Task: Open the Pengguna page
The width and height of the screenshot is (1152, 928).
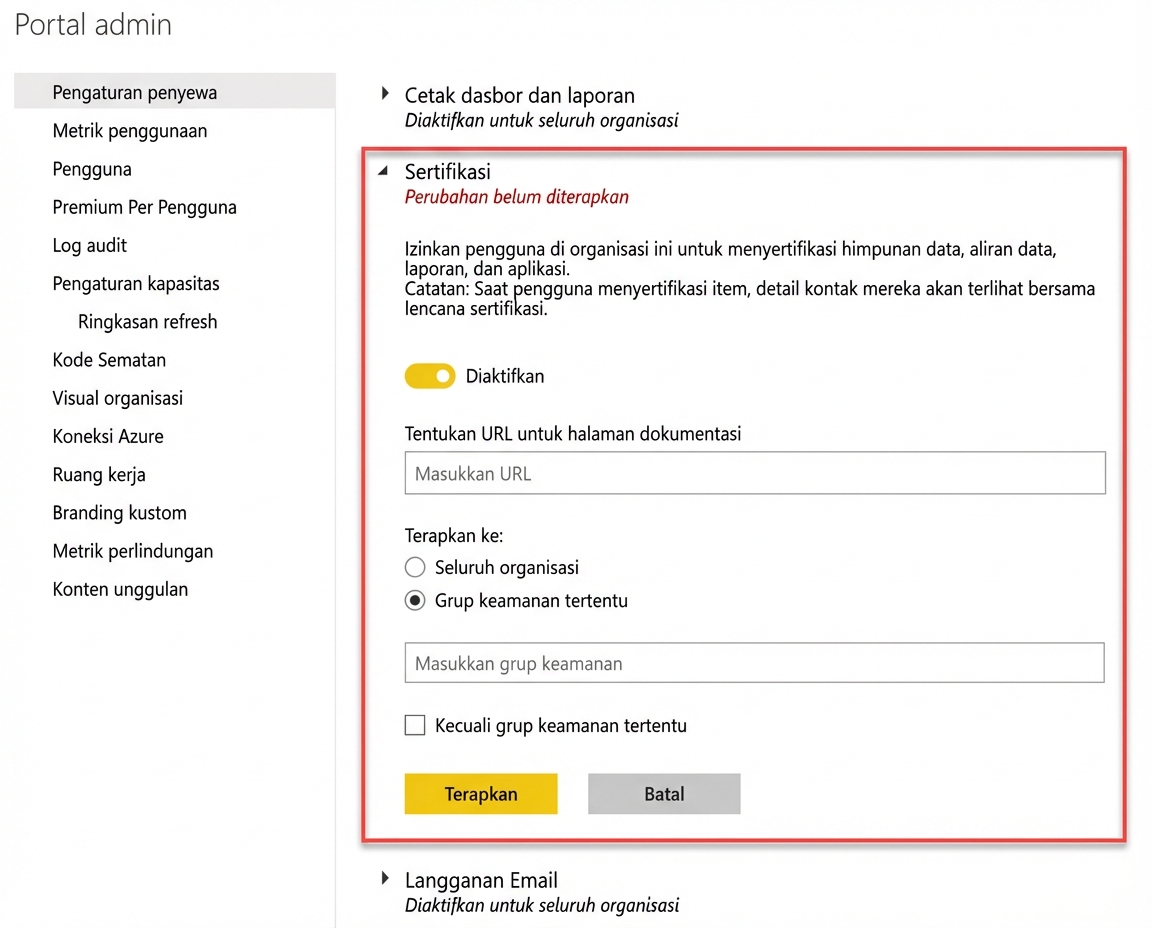Action: 92,169
